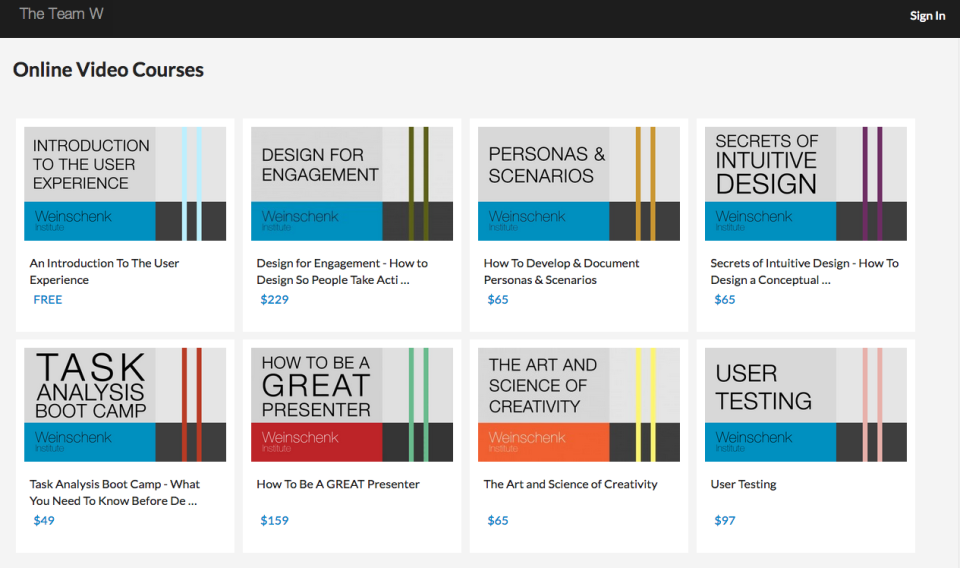The image size is (960, 568).
Task: Click the $229 price for Design for Engagement
Action: [x=274, y=299]
